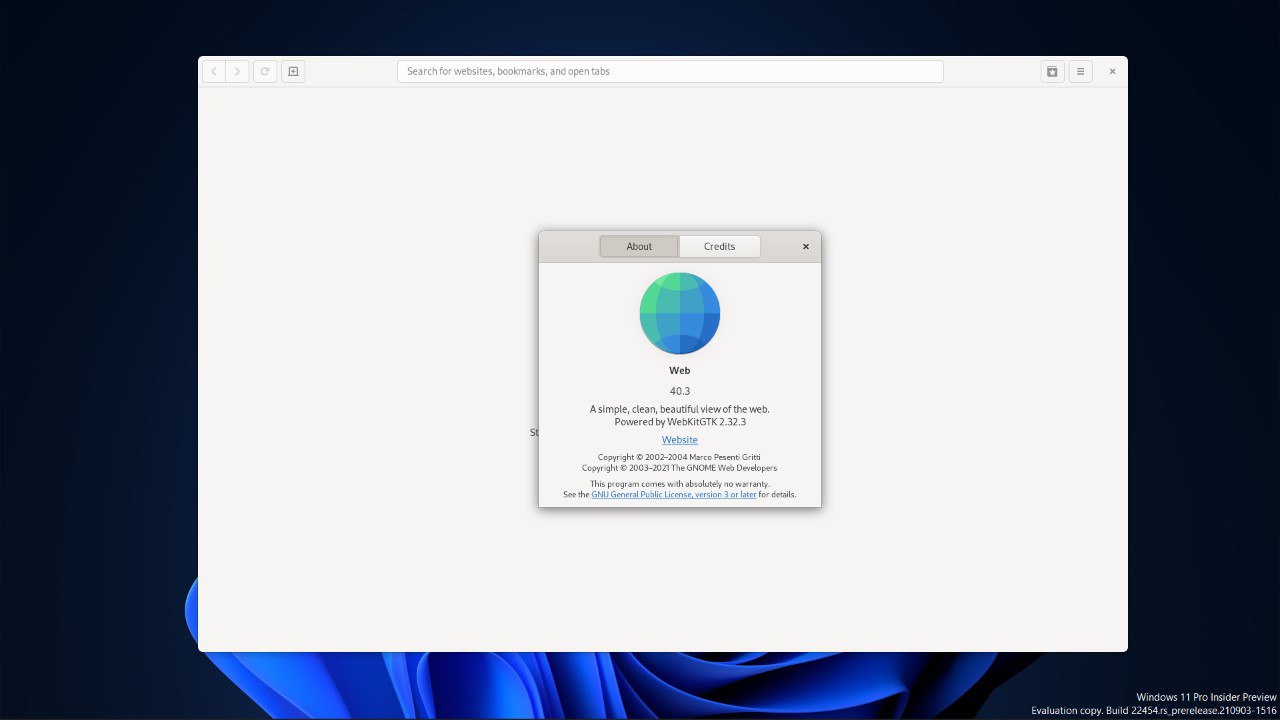Go forward using the browser forward arrow
This screenshot has height=720, width=1280.
click(237, 71)
